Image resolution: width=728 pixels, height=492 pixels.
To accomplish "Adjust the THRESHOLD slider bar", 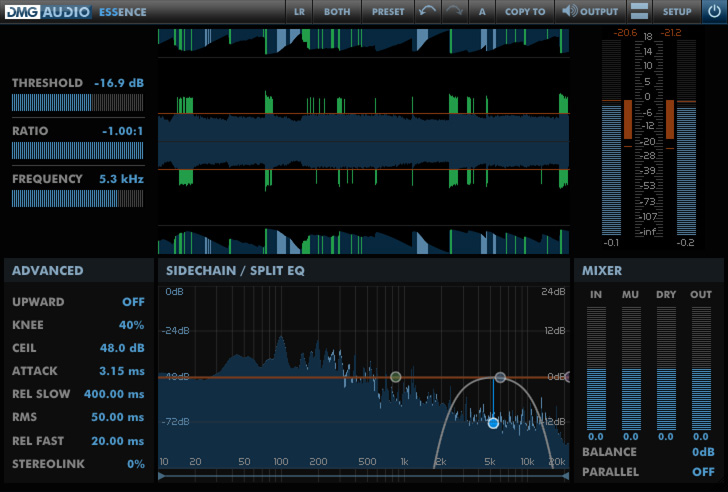I will pos(78,102).
